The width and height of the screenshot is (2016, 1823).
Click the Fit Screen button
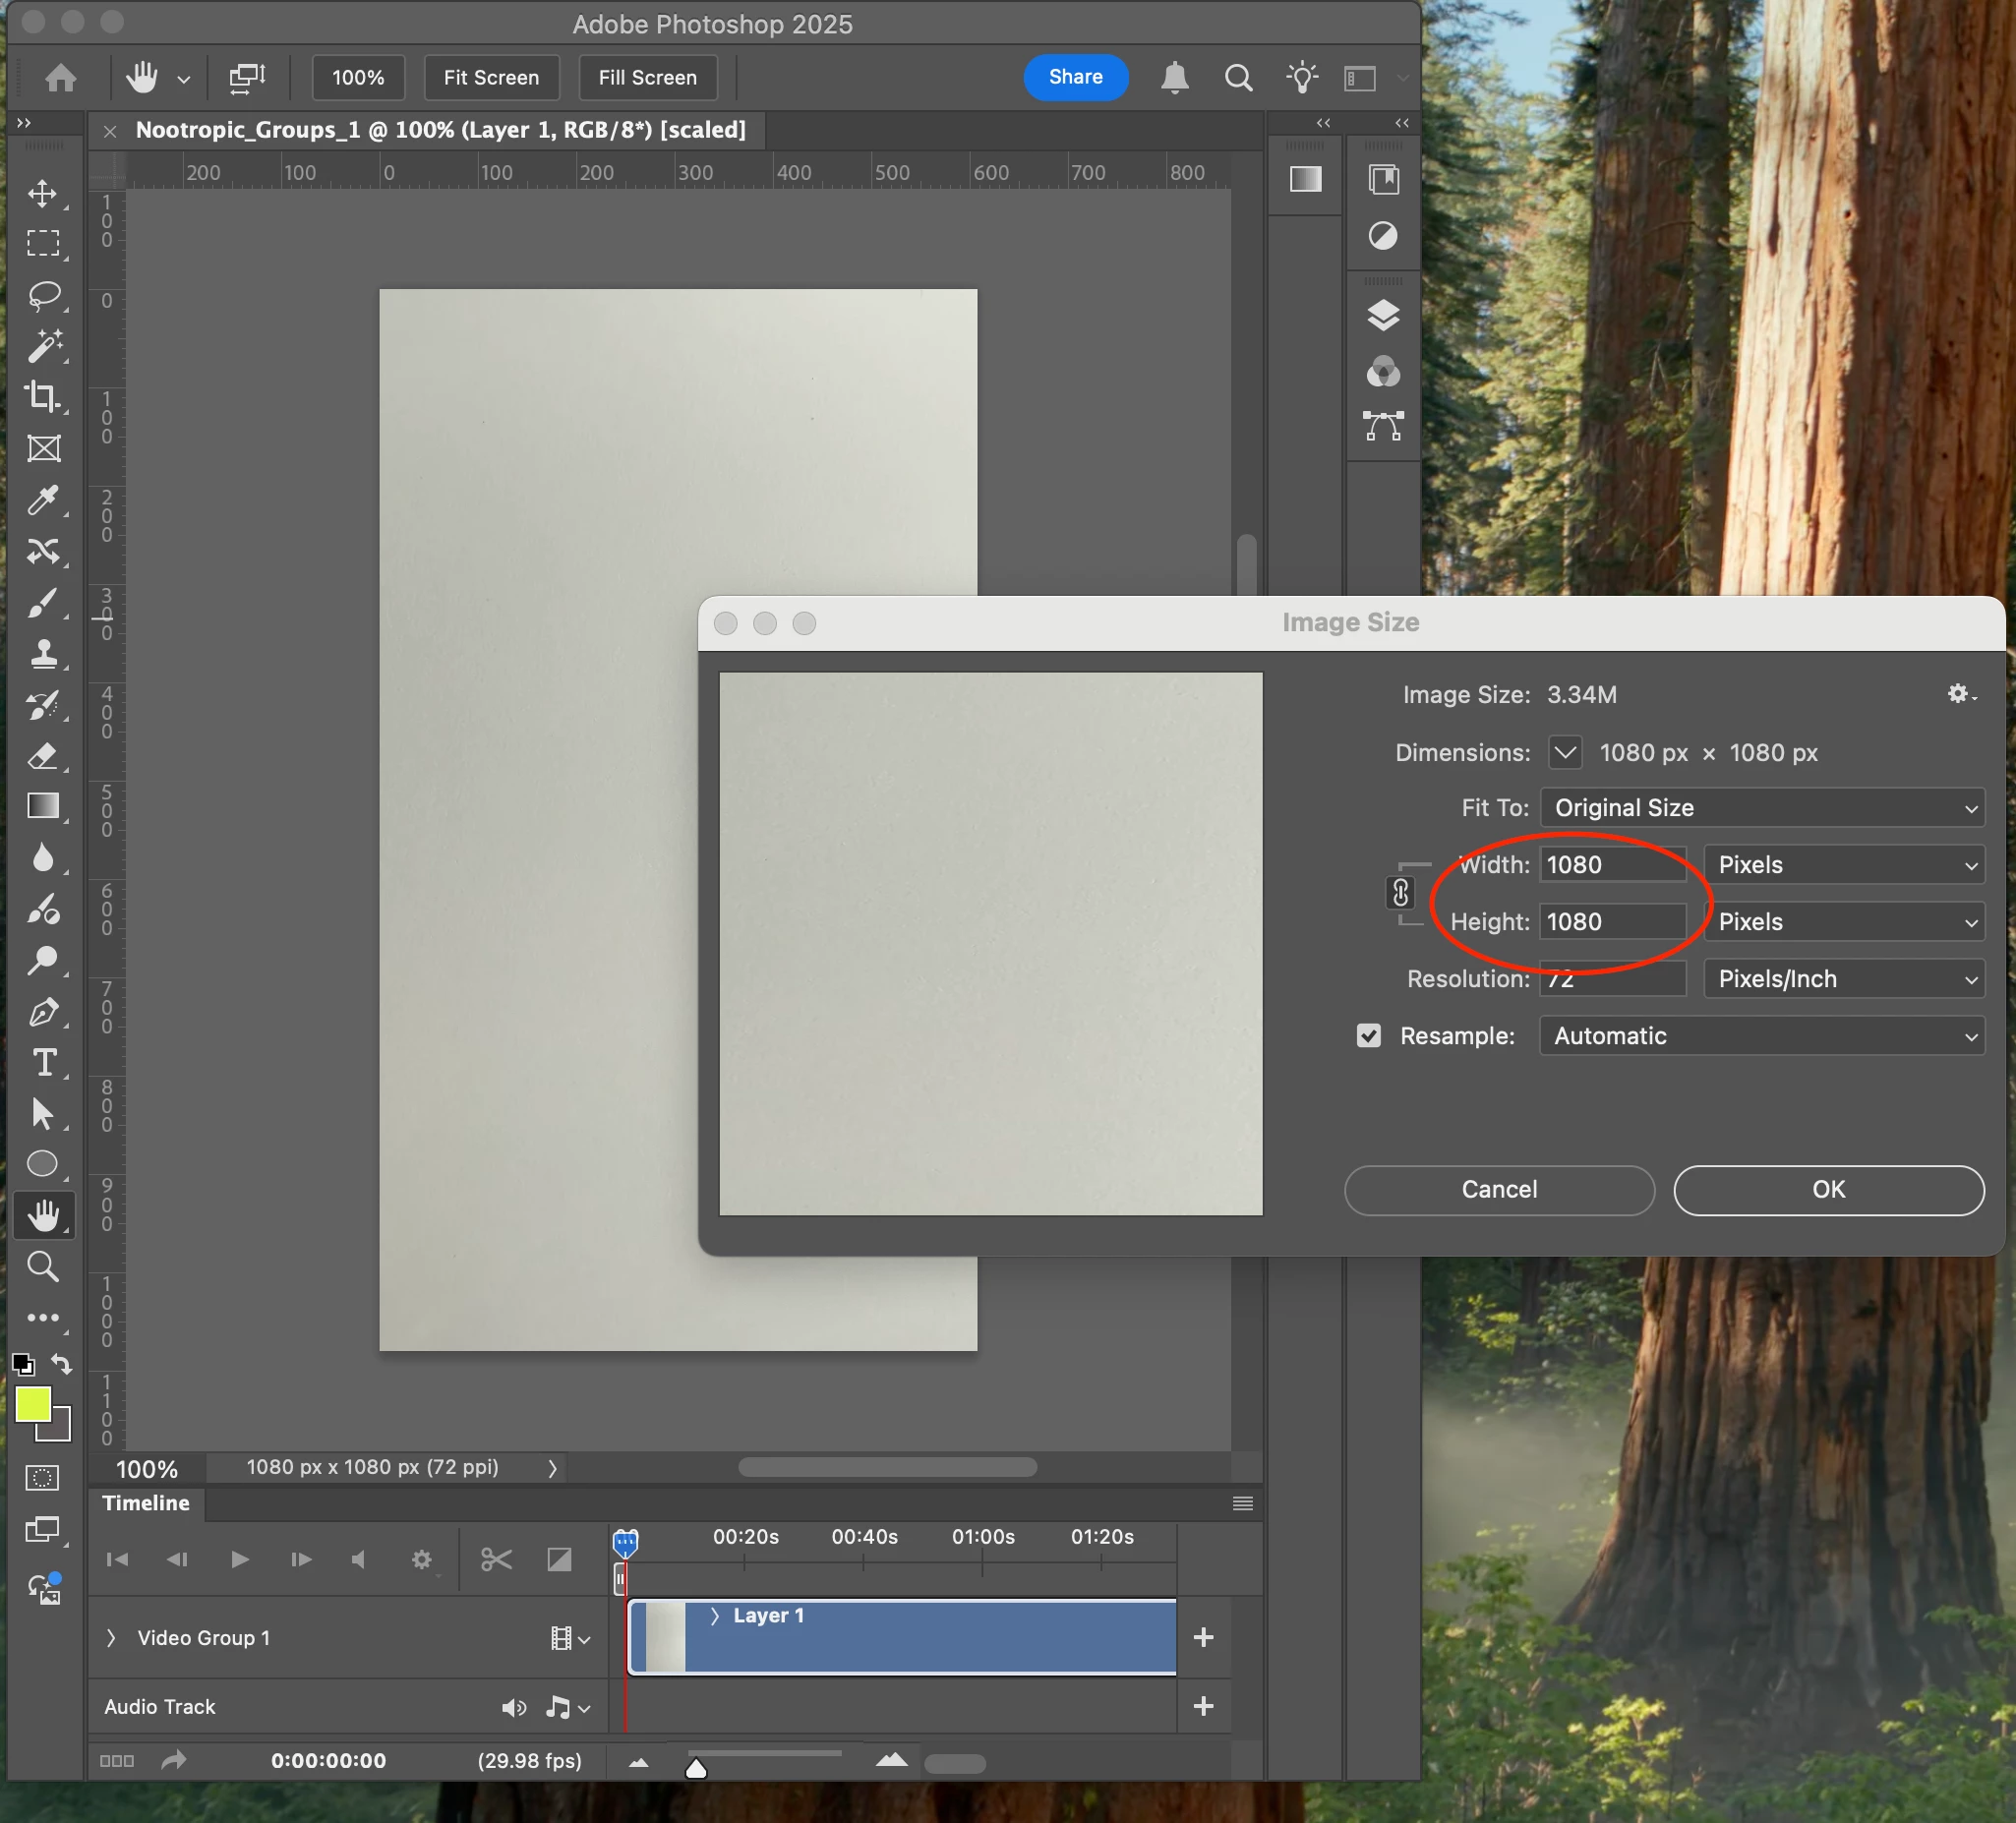point(491,77)
